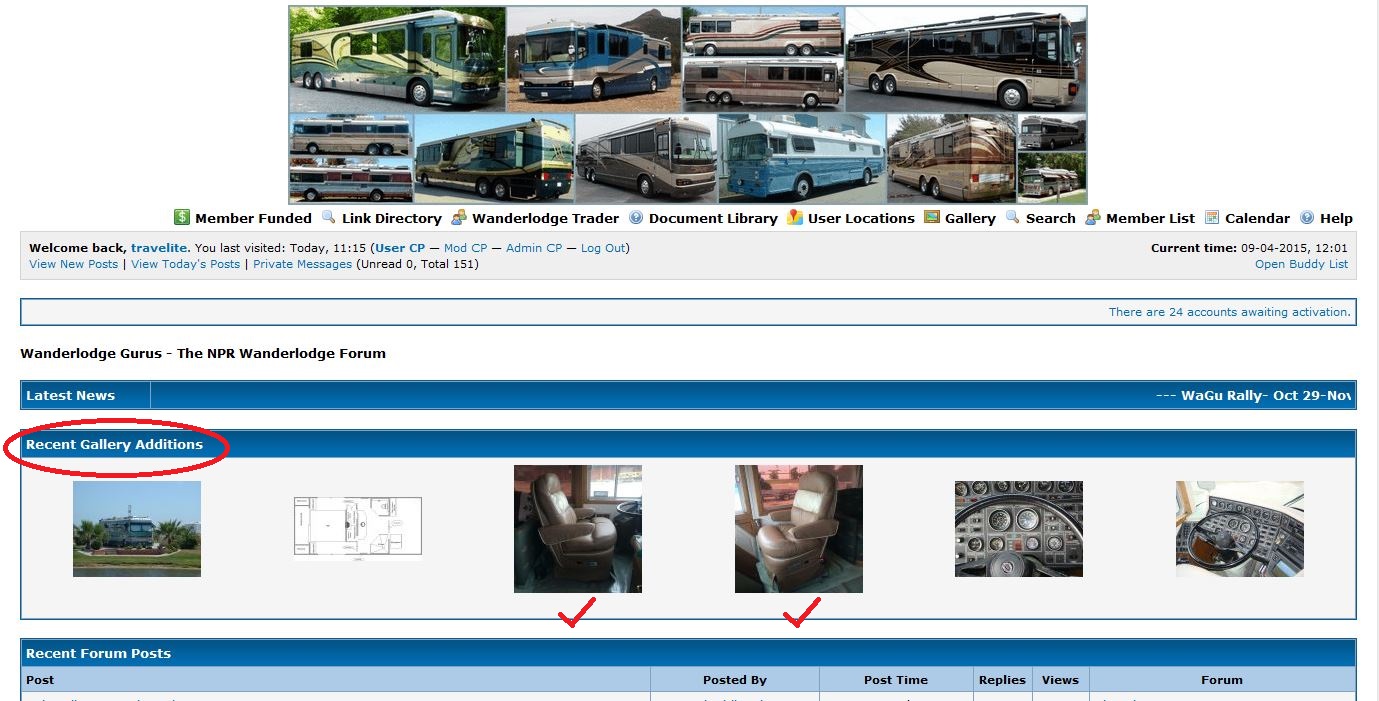Open the dashboard gauges gallery thumbnail
This screenshot has width=1379, height=701.
point(1018,529)
